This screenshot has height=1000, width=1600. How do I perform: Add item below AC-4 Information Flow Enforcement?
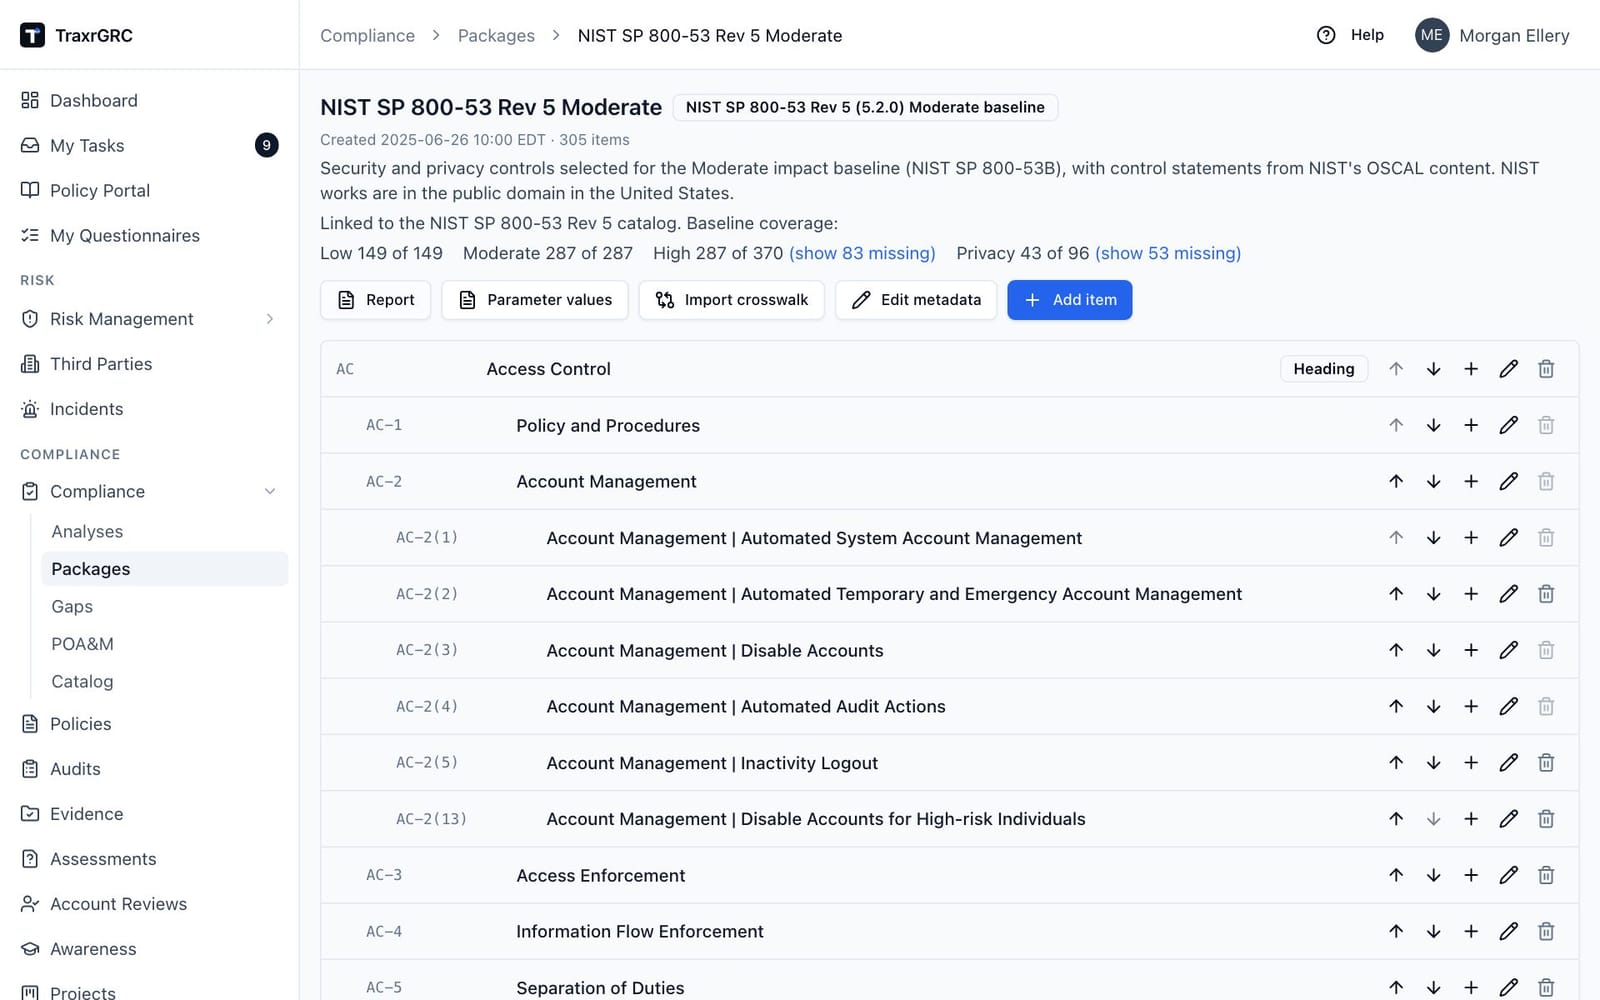1471,931
